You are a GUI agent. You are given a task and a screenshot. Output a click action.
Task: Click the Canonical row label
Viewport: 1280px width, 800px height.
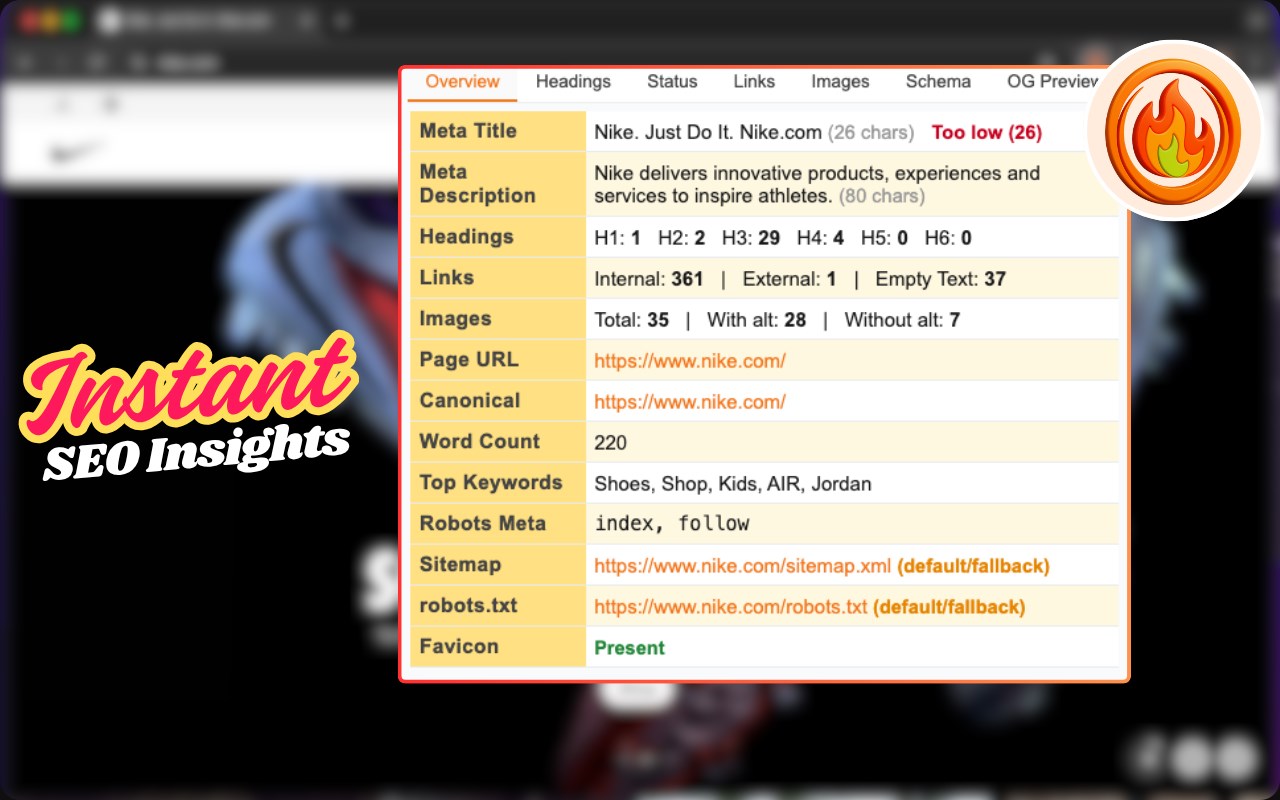coord(470,401)
